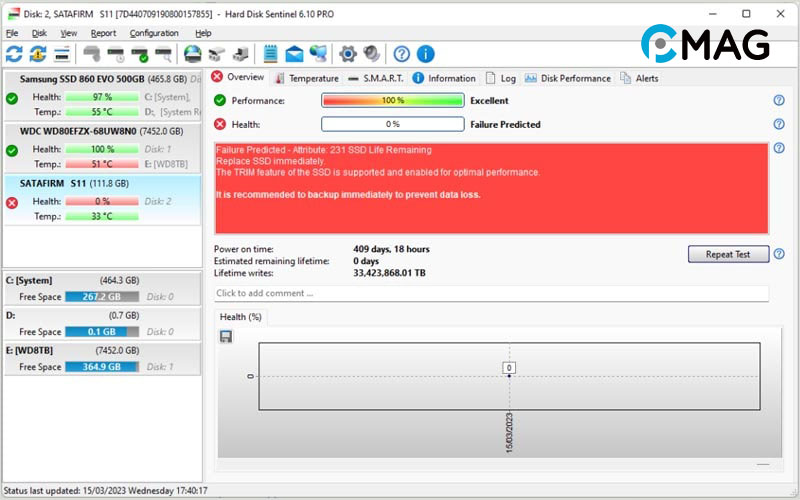Image resolution: width=800 pixels, height=500 pixels.
Task: Click the globe and monitor network icon
Action: (x=318, y=54)
